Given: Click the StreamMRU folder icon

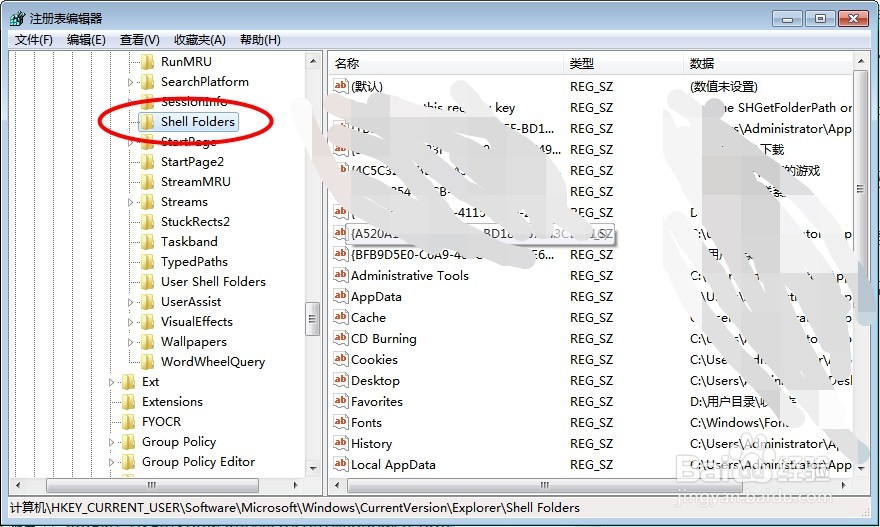Looking at the screenshot, I should [x=147, y=182].
